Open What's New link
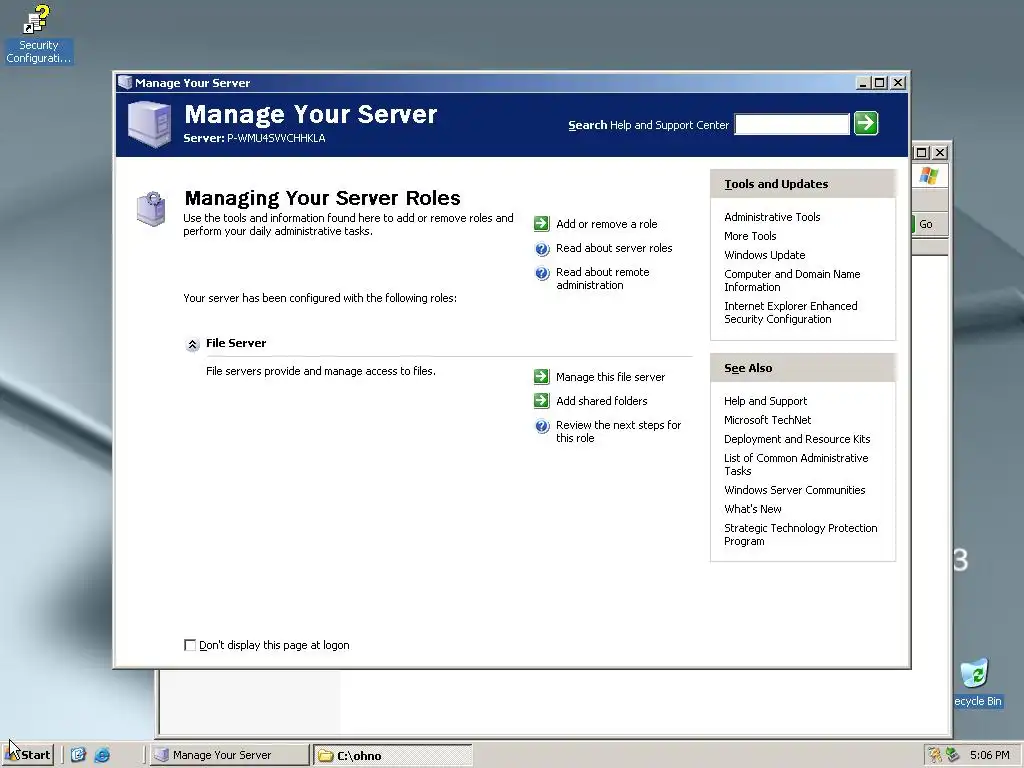Screen dimensions: 1024x768 coord(752,509)
